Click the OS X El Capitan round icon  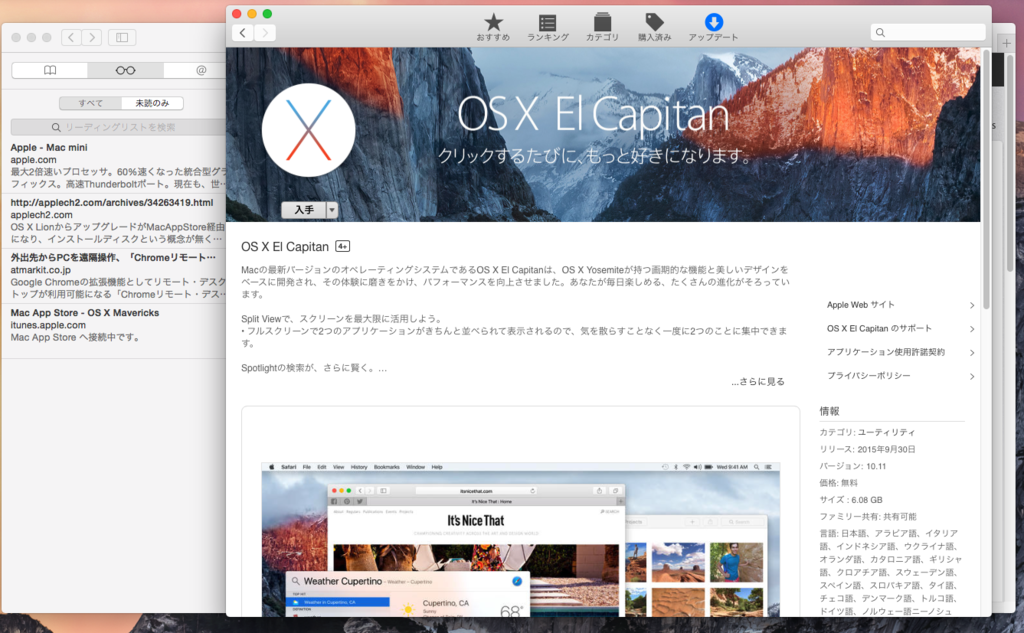[308, 130]
